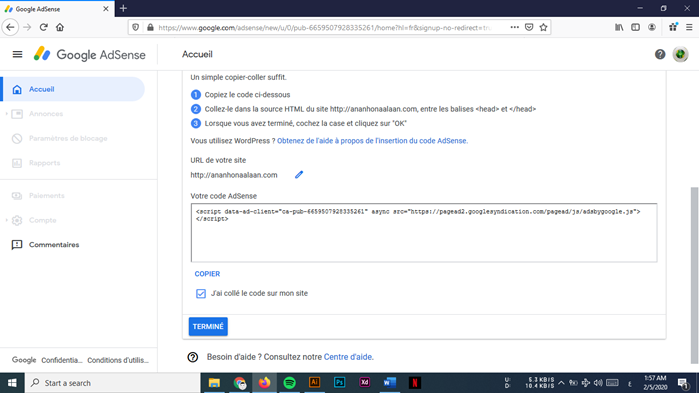Viewport: 699px width, 393px height.
Task: Click the TERMINÉ button
Action: [x=208, y=327]
